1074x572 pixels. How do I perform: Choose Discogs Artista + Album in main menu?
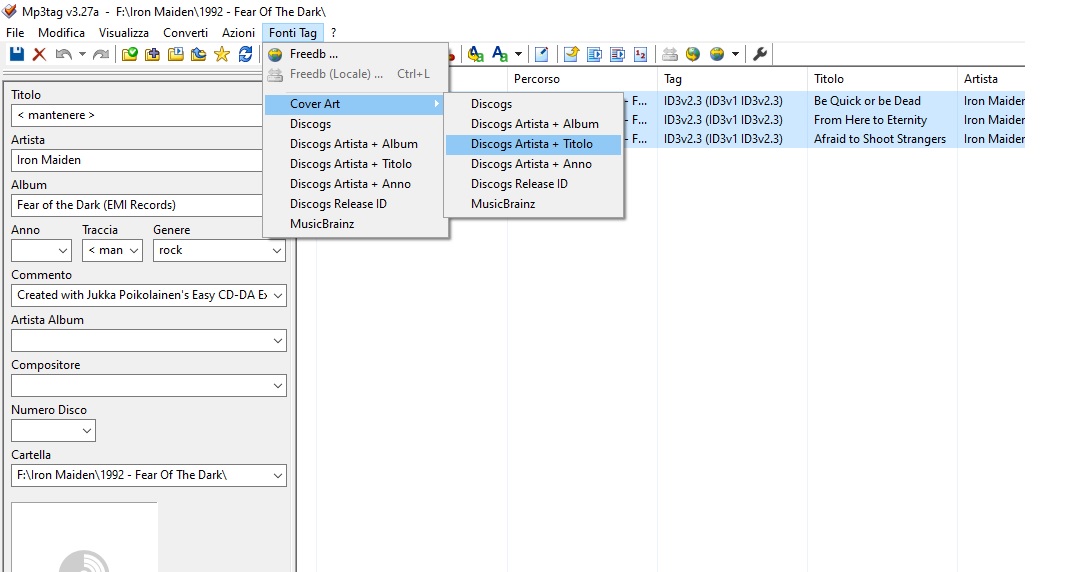(x=355, y=144)
